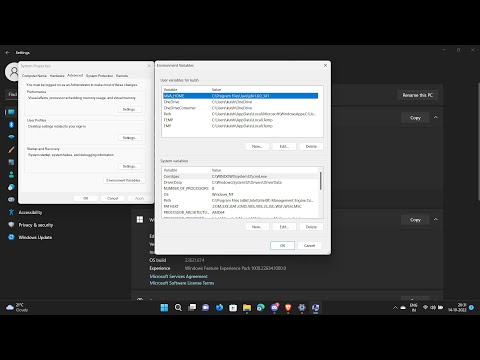This screenshot has width=480, height=360.
Task: Open Teams Chat icon on taskbar
Action: coord(206,307)
